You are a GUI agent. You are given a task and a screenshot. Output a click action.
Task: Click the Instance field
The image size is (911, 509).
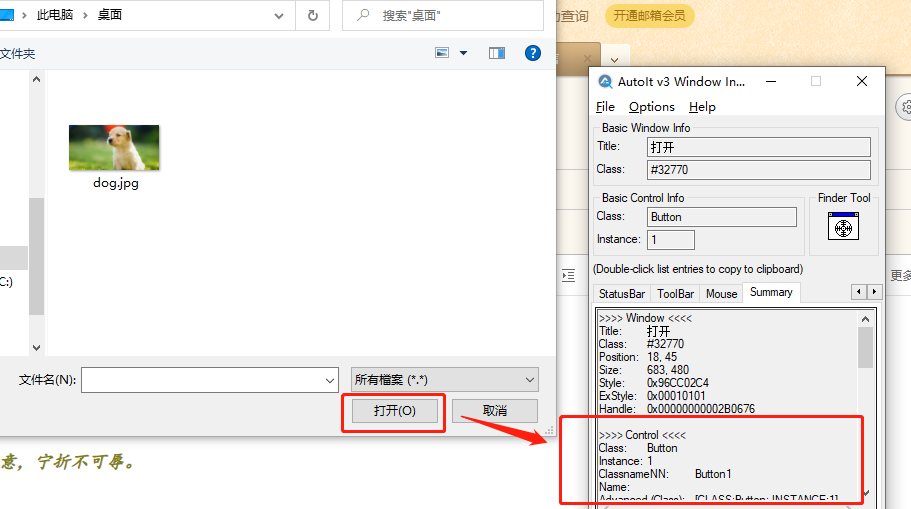pos(670,239)
